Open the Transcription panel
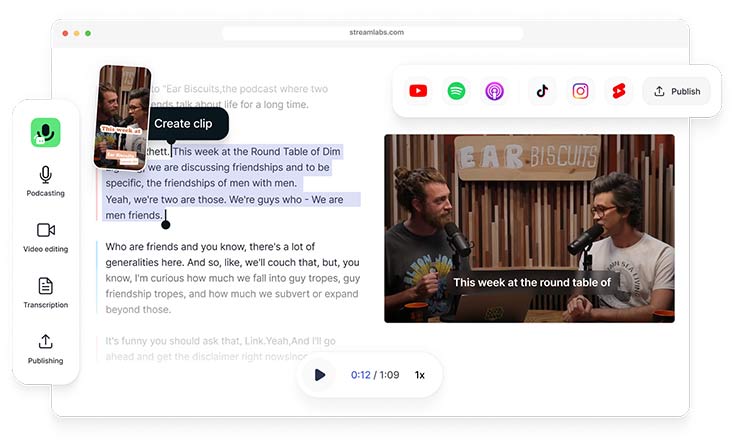 point(46,293)
